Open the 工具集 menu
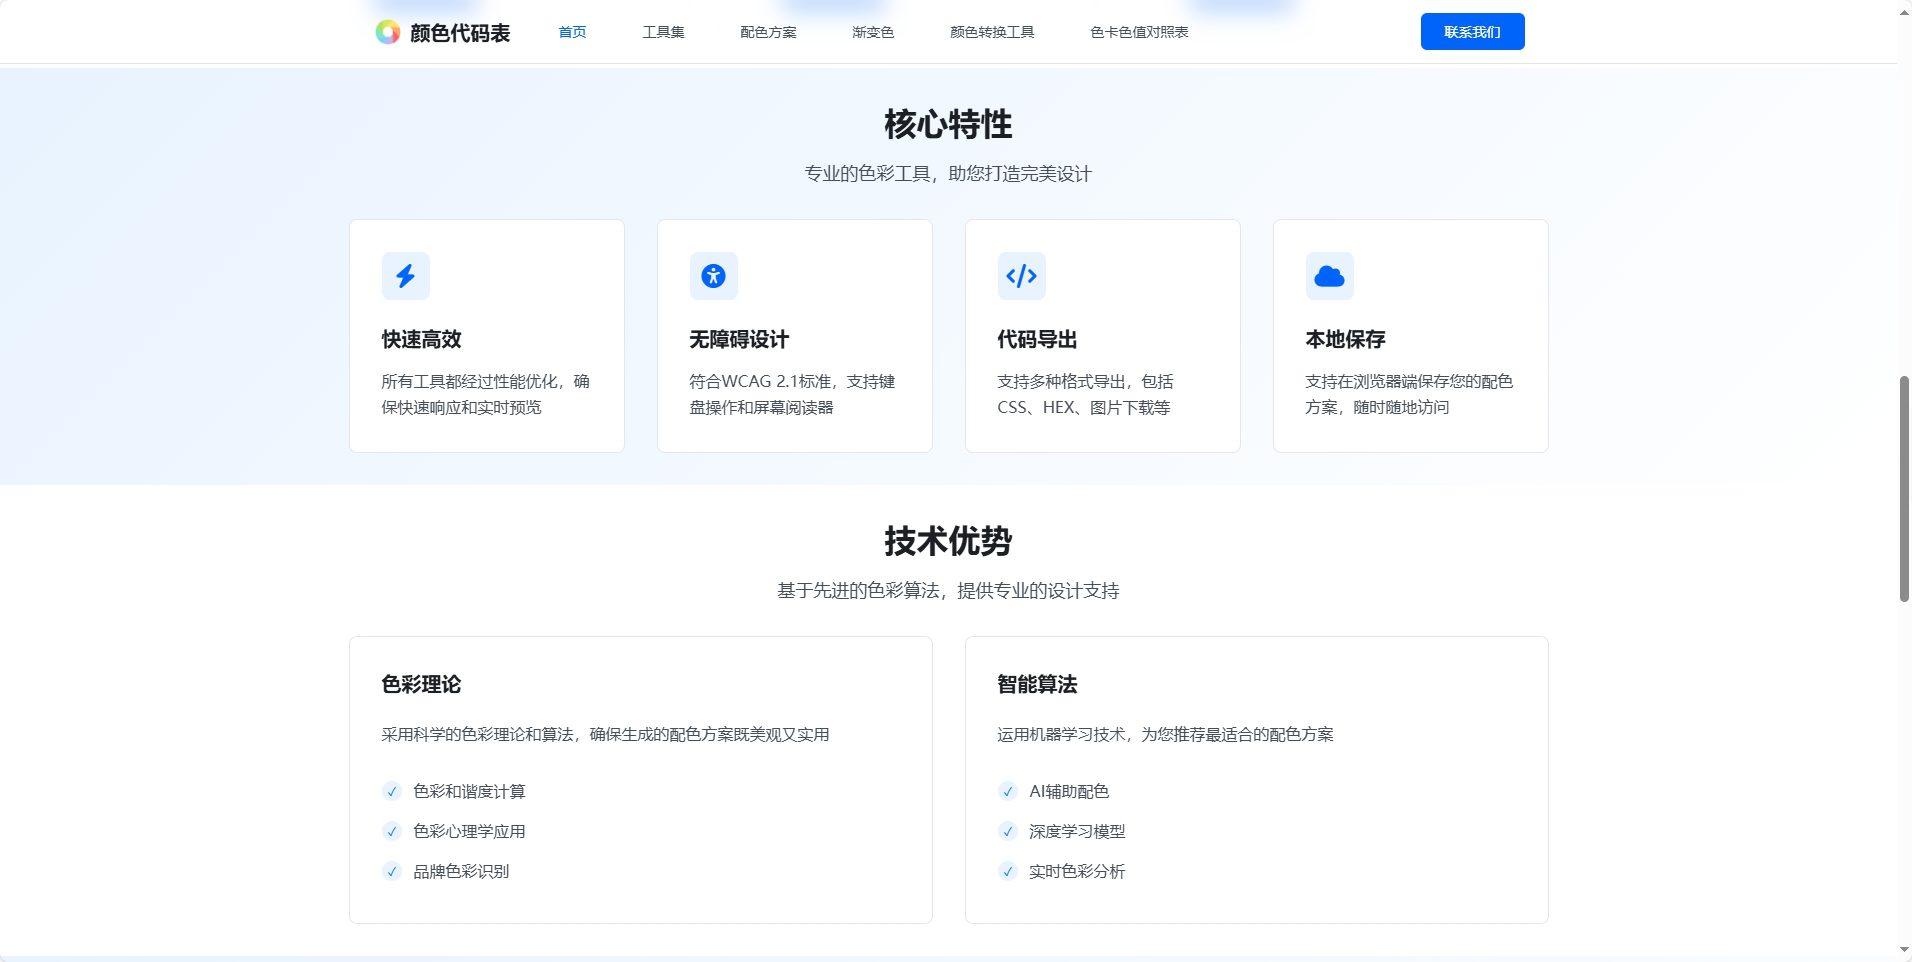 point(663,31)
